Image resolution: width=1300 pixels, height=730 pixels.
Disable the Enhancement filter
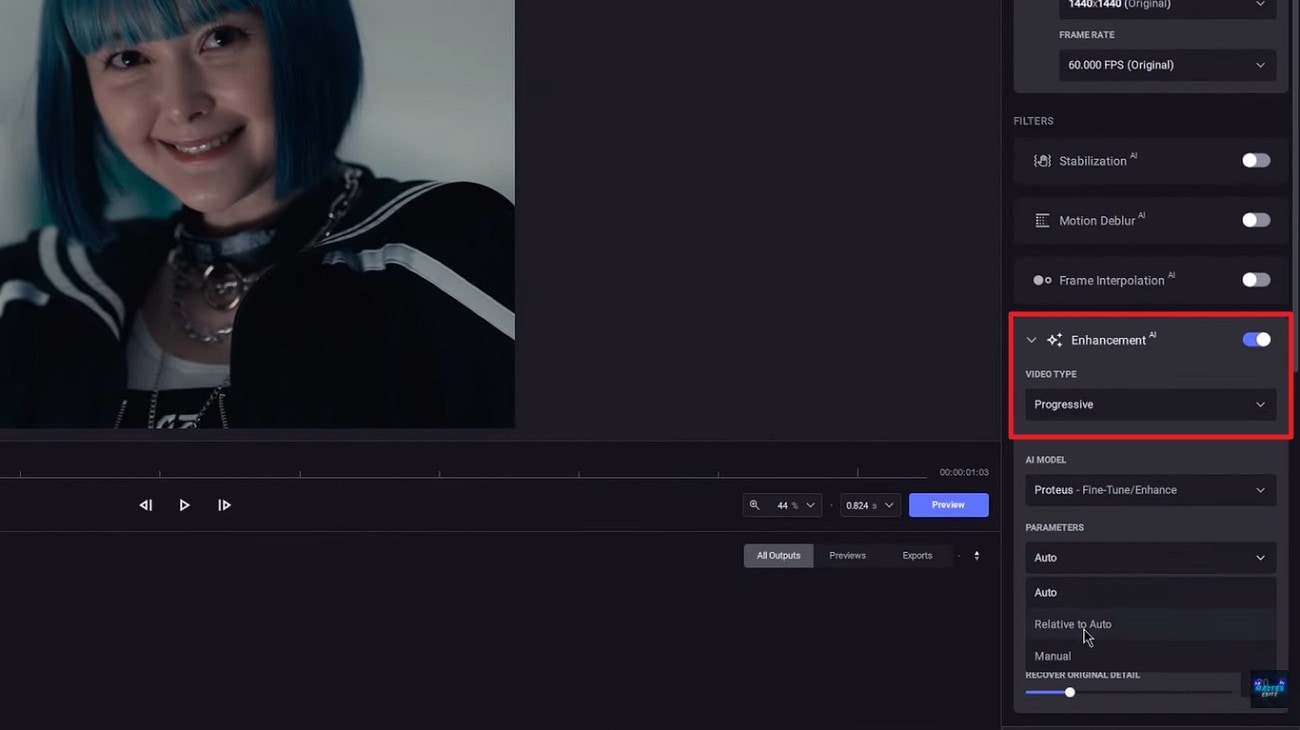(1255, 340)
